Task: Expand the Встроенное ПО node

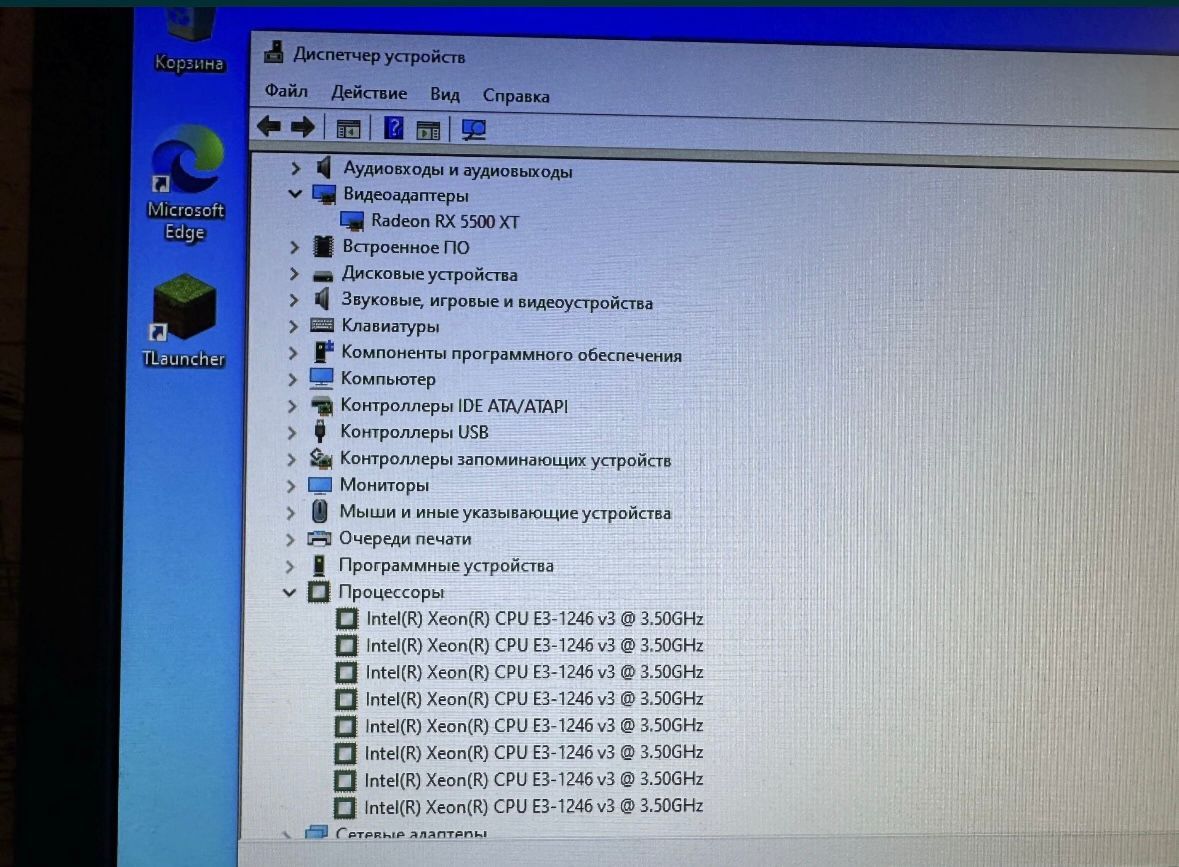Action: coord(294,247)
